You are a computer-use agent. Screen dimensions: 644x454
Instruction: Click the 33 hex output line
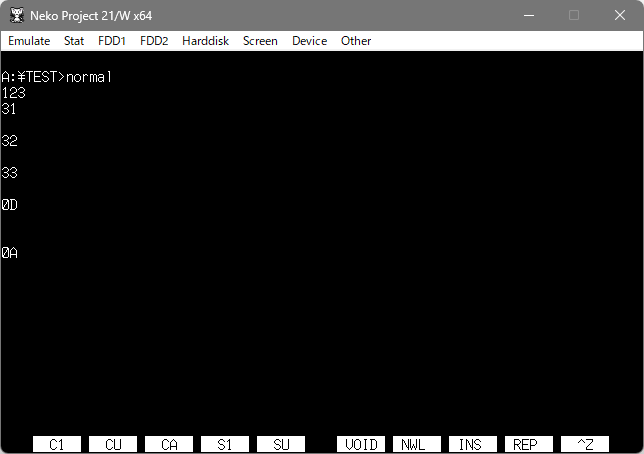pyautogui.click(x=9, y=173)
